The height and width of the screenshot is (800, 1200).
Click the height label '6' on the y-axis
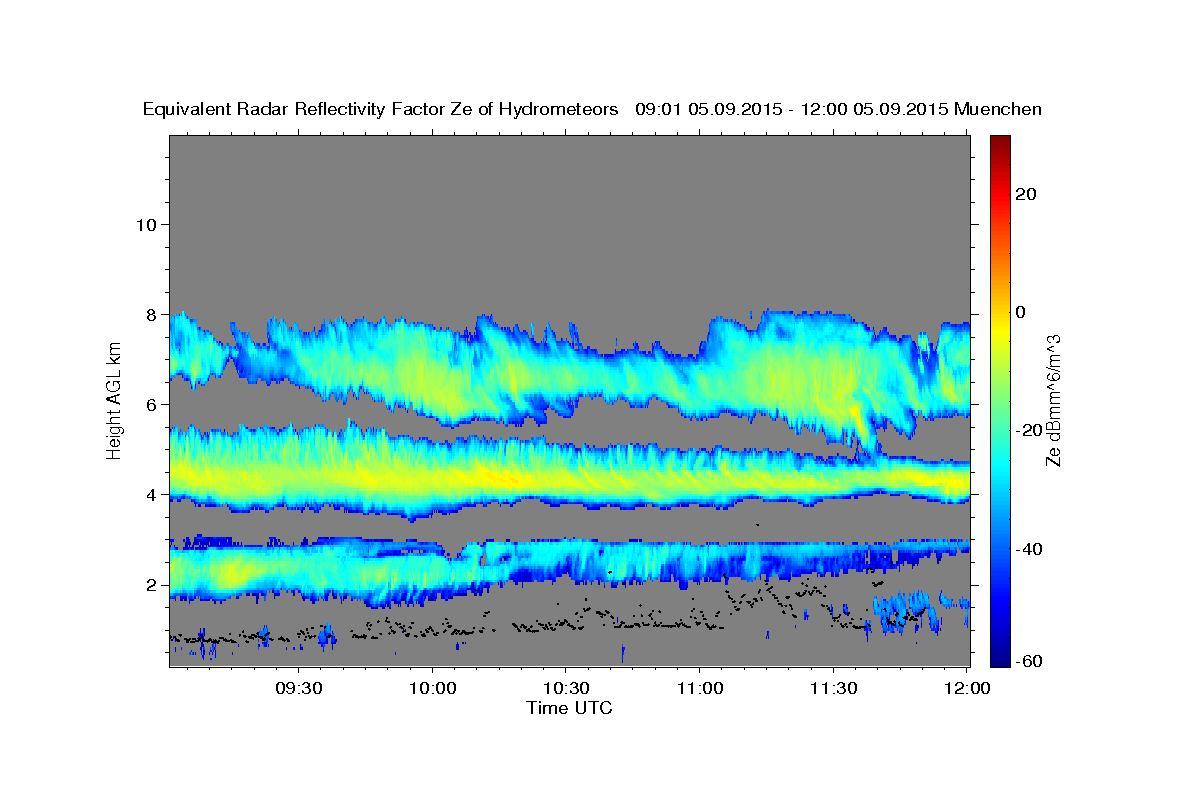point(150,404)
